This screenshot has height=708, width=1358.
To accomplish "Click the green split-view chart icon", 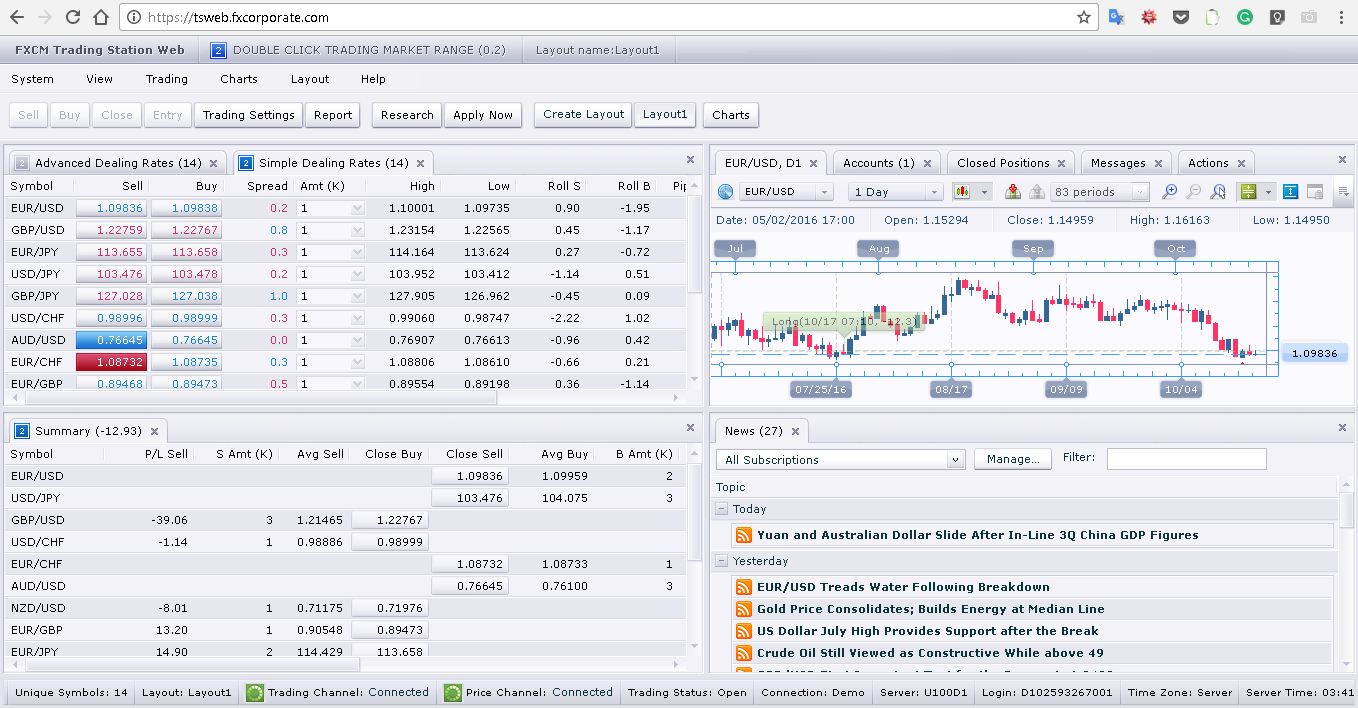I will pyautogui.click(x=1248, y=192).
